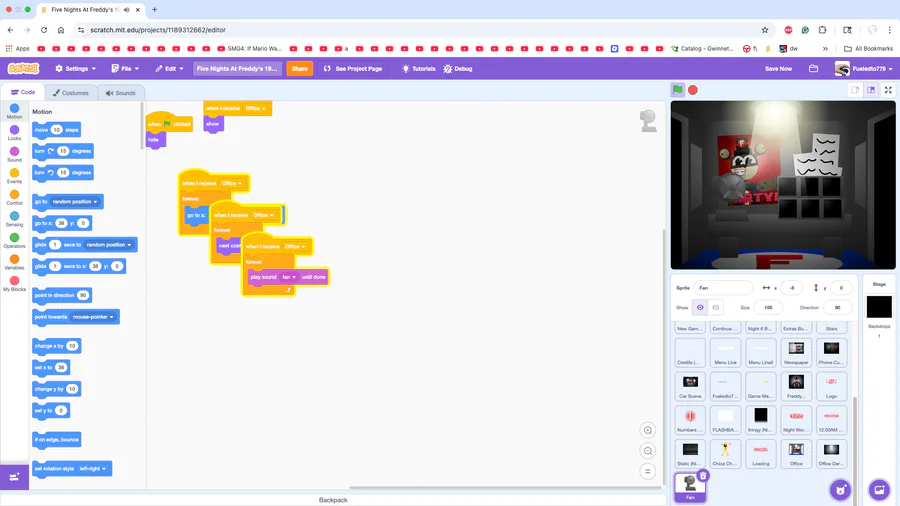This screenshot has width=900, height=506.
Task: Open the My Stuff folder icon
Action: [x=813, y=68]
